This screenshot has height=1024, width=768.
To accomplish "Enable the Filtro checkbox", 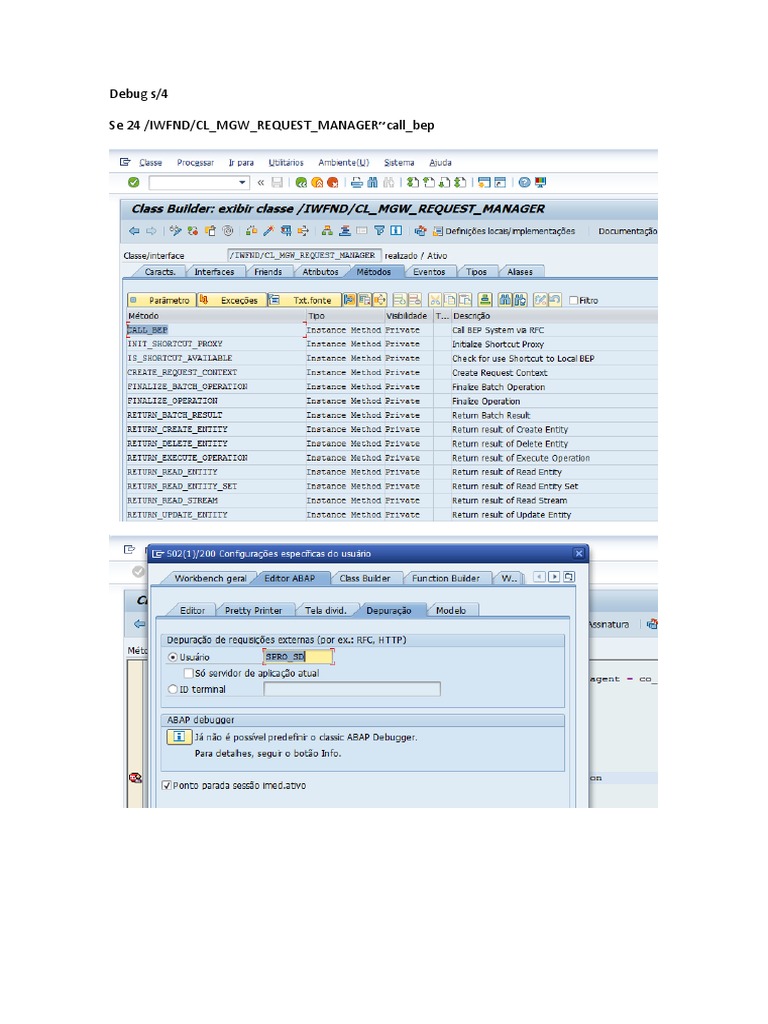I will pos(573,300).
